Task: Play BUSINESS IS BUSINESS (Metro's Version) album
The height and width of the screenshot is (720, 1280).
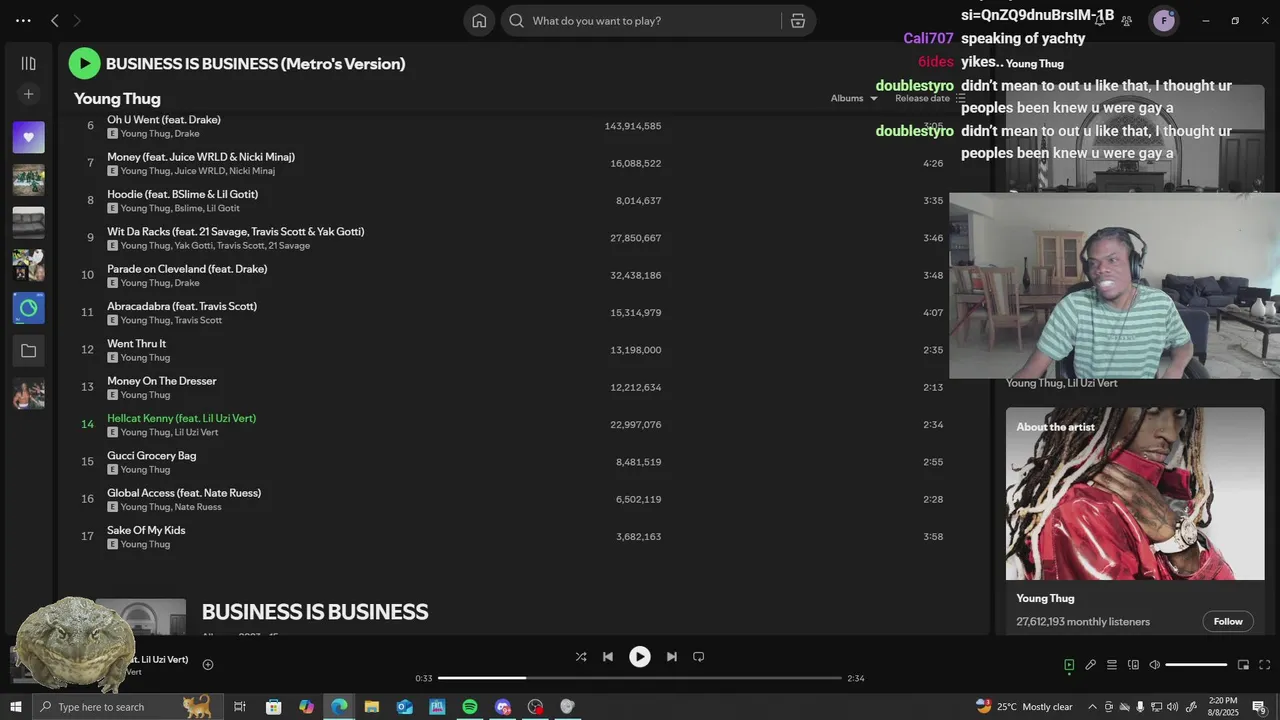Action: click(x=84, y=64)
